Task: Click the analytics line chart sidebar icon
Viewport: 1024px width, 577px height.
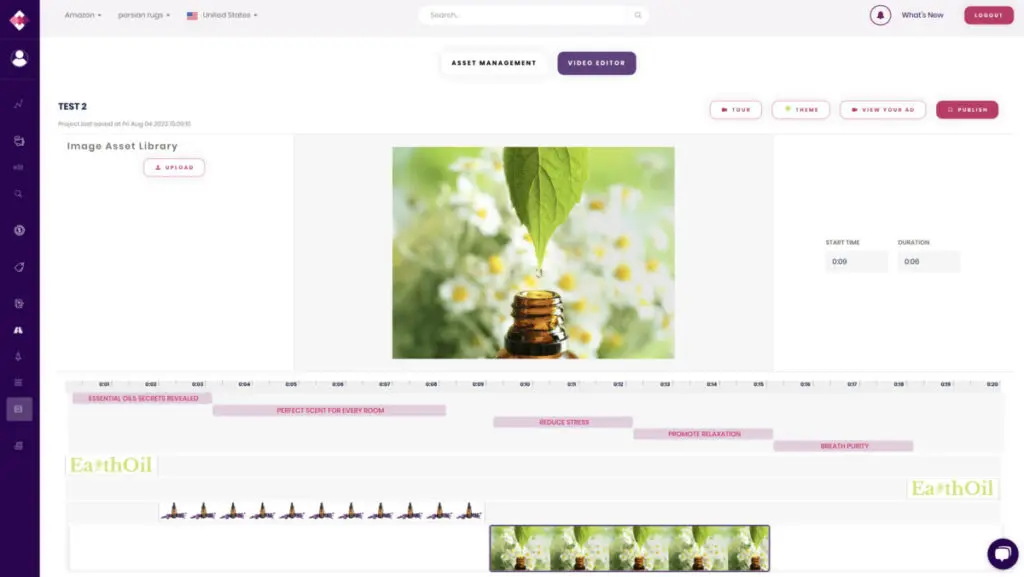Action: (x=19, y=104)
